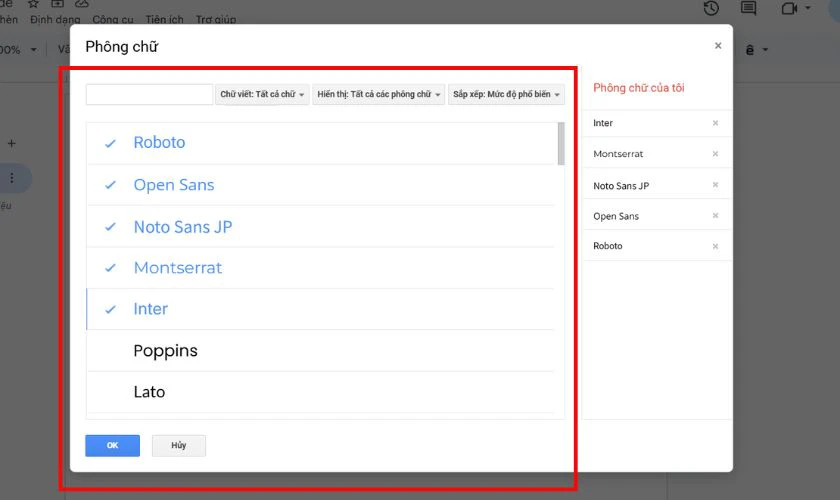Screen dimensions: 840x500
Task: Click the font search input field
Action: [149, 94]
